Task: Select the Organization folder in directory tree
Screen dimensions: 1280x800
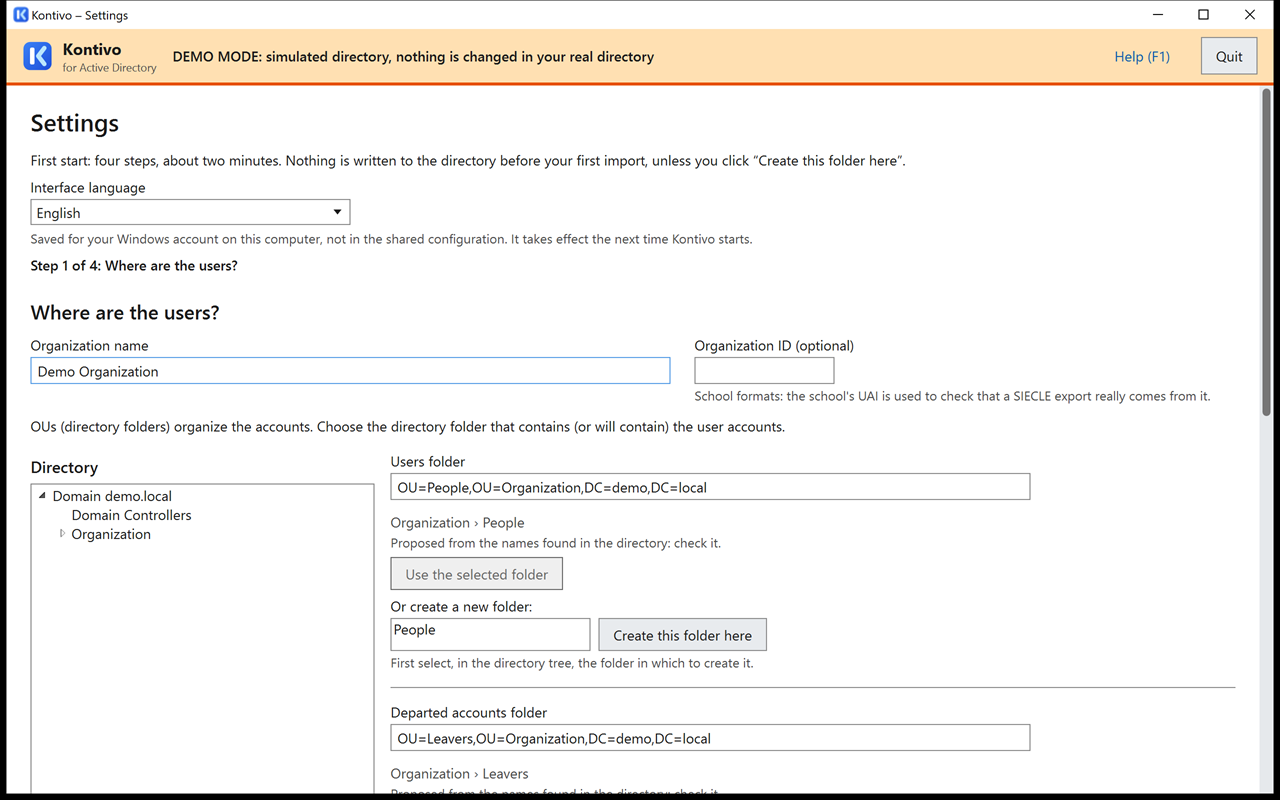Action: 111,534
